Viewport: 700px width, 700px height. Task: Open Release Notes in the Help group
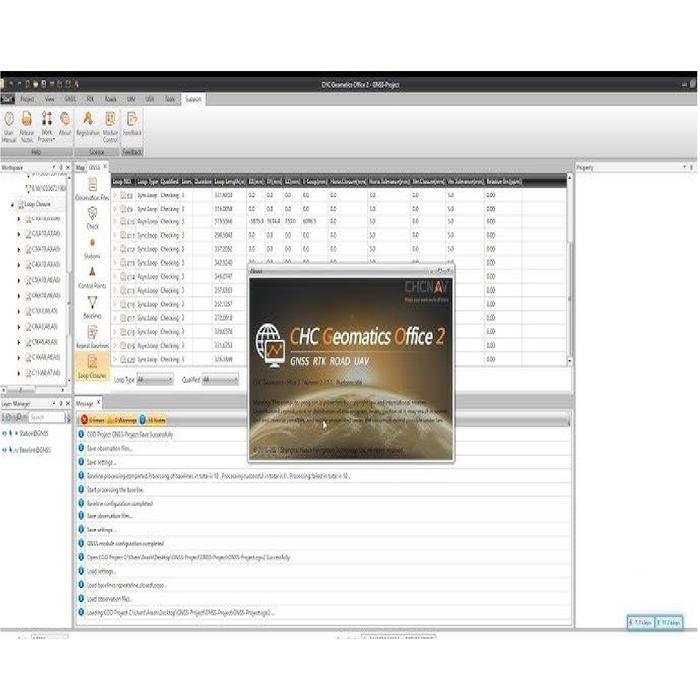pyautogui.click(x=27, y=127)
